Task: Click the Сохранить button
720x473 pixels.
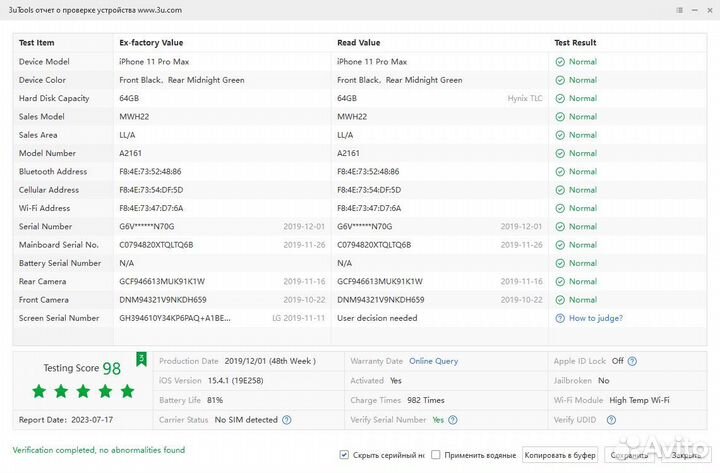Action: click(629, 455)
